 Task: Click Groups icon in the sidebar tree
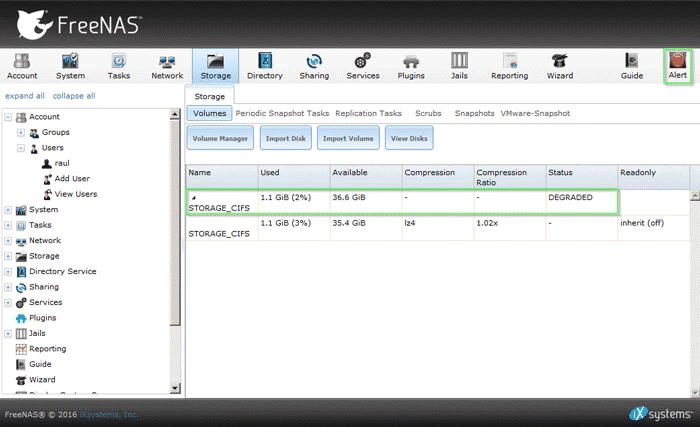coord(34,133)
